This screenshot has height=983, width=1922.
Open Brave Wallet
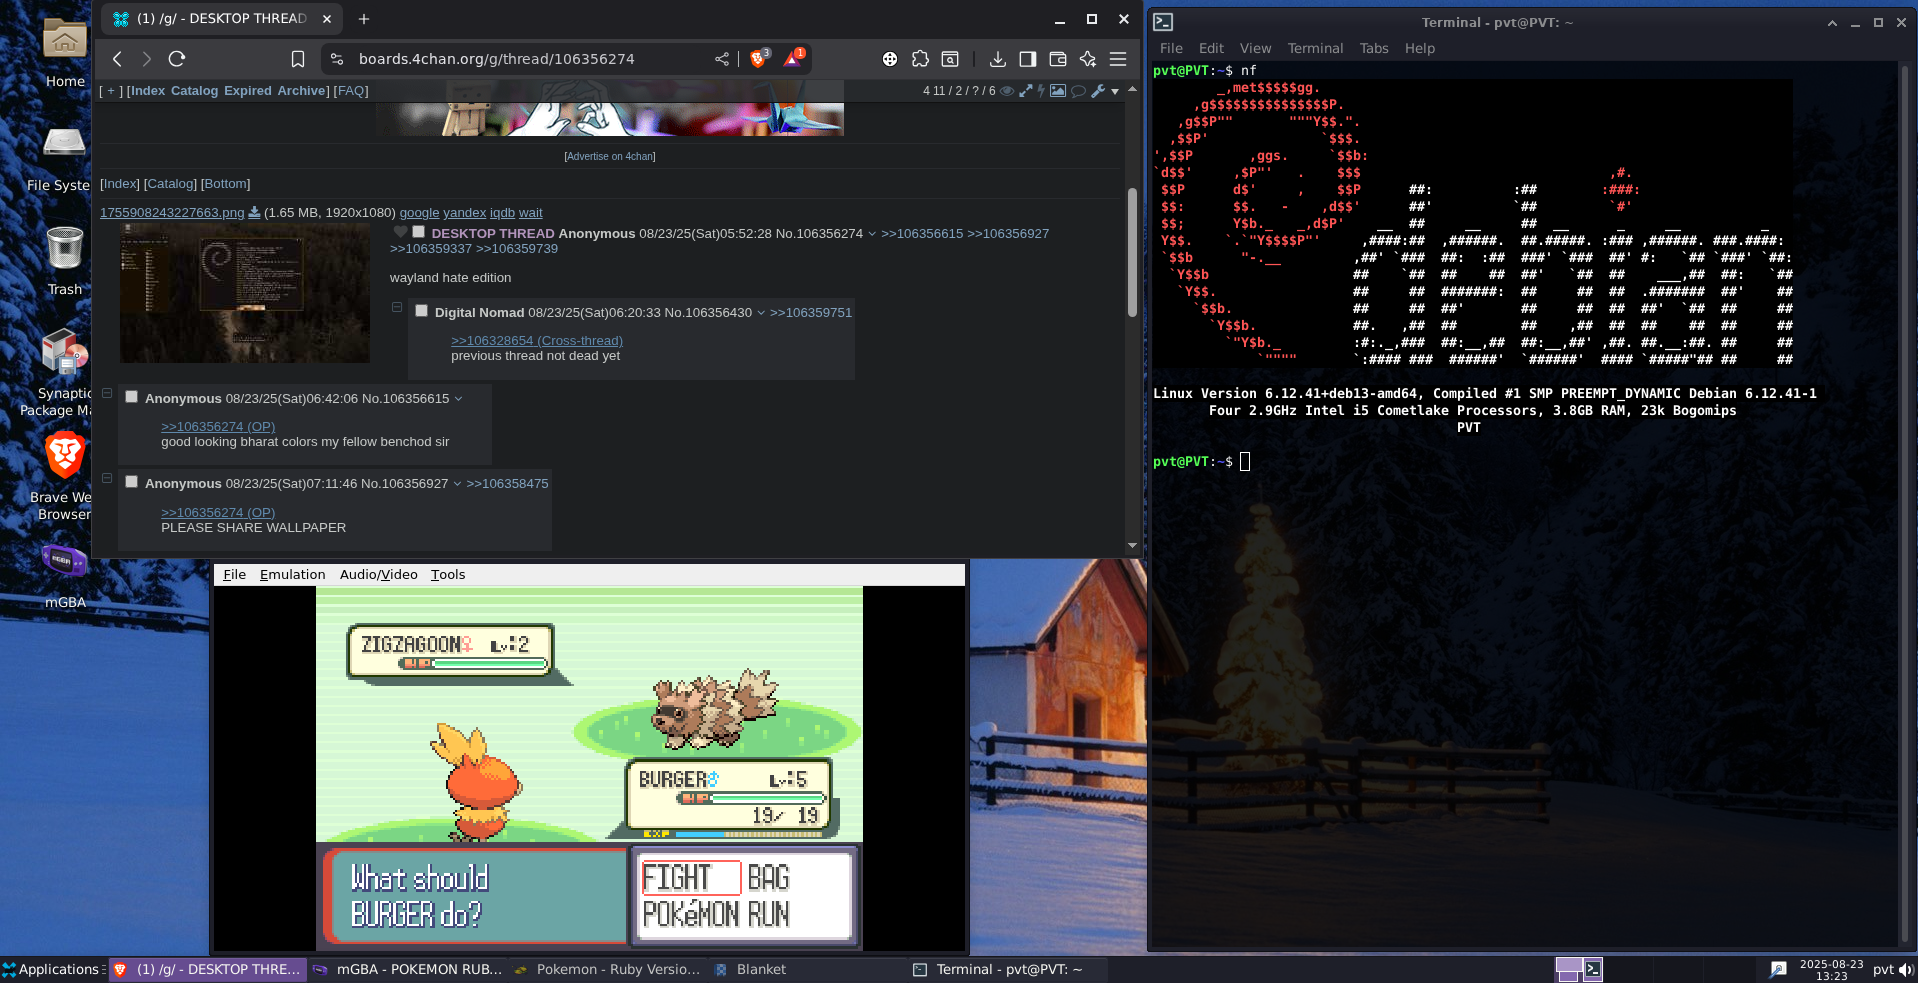point(1058,59)
